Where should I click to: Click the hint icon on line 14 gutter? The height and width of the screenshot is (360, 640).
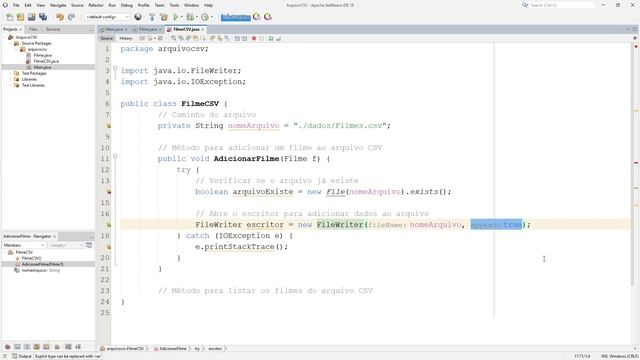(x=109, y=191)
